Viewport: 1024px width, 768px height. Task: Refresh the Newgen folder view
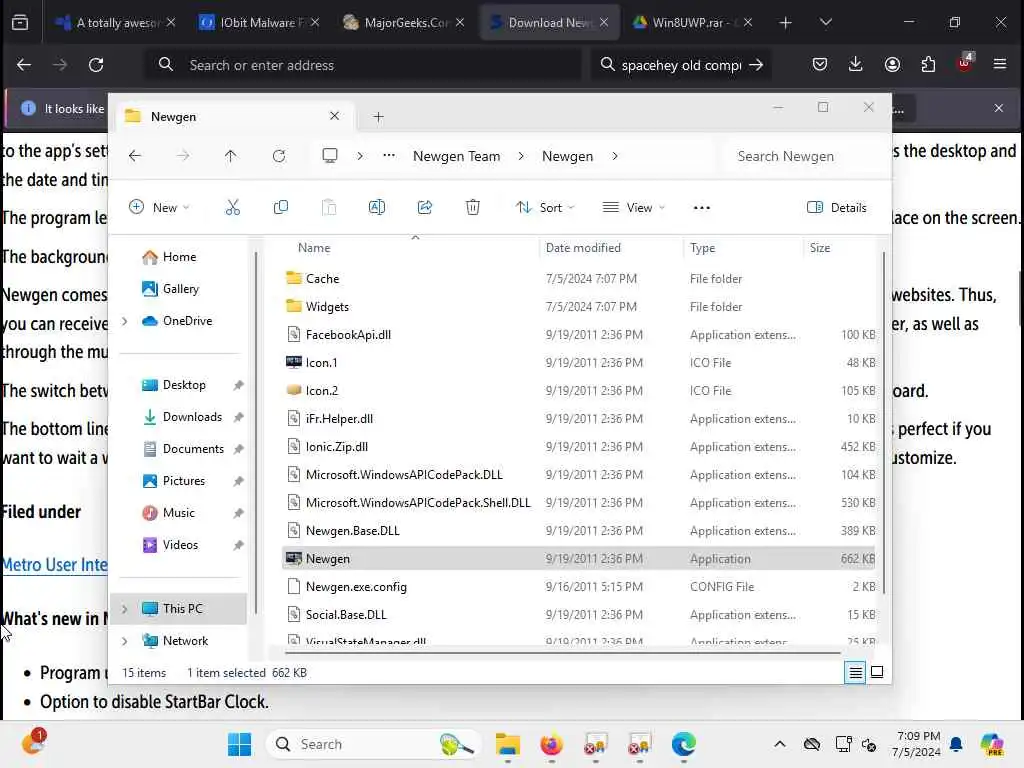pyautogui.click(x=279, y=156)
